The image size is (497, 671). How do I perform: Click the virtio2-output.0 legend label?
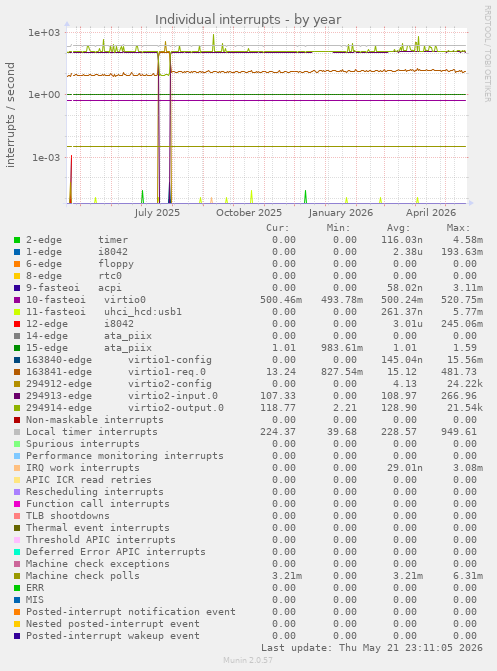pyautogui.click(x=176, y=408)
